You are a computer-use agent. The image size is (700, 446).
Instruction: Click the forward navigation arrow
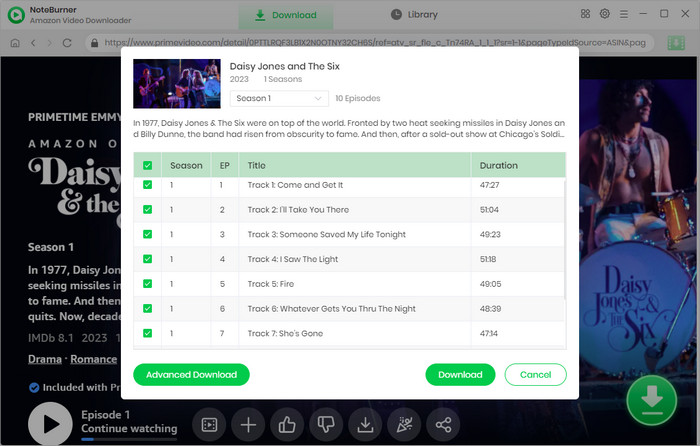point(50,43)
